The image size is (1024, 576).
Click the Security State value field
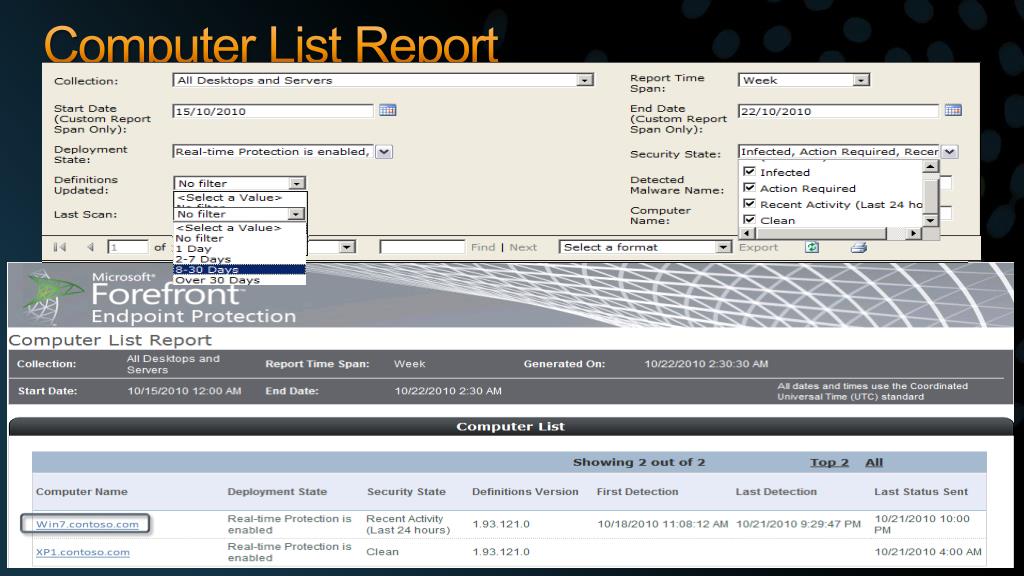(x=839, y=152)
